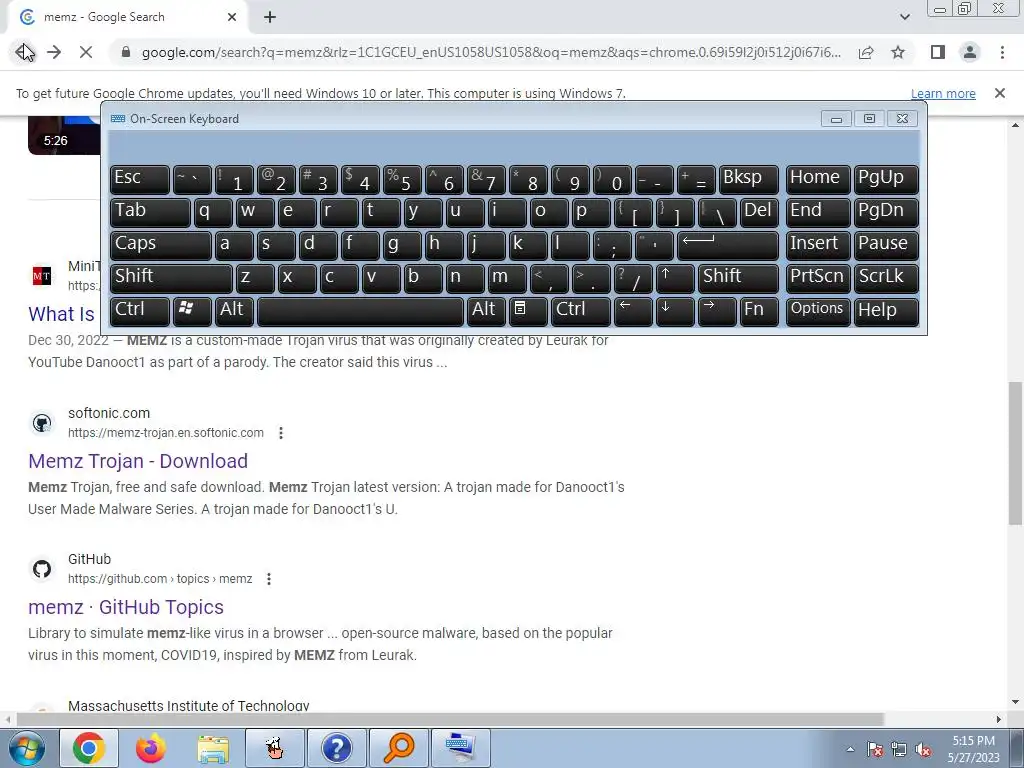Image resolution: width=1024 pixels, height=768 pixels.
Task: Toggle the left Ctrl key on the keyboard
Action: pyautogui.click(x=140, y=311)
